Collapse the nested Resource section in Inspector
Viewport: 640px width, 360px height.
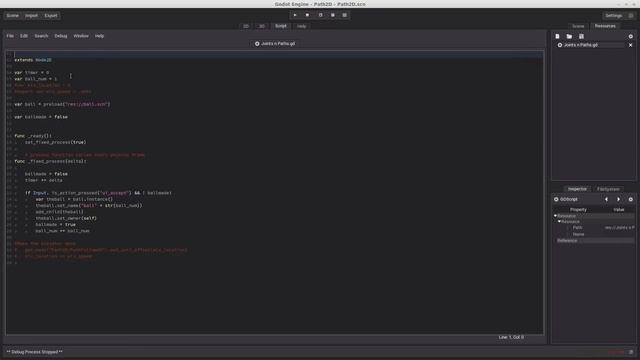pyautogui.click(x=560, y=221)
